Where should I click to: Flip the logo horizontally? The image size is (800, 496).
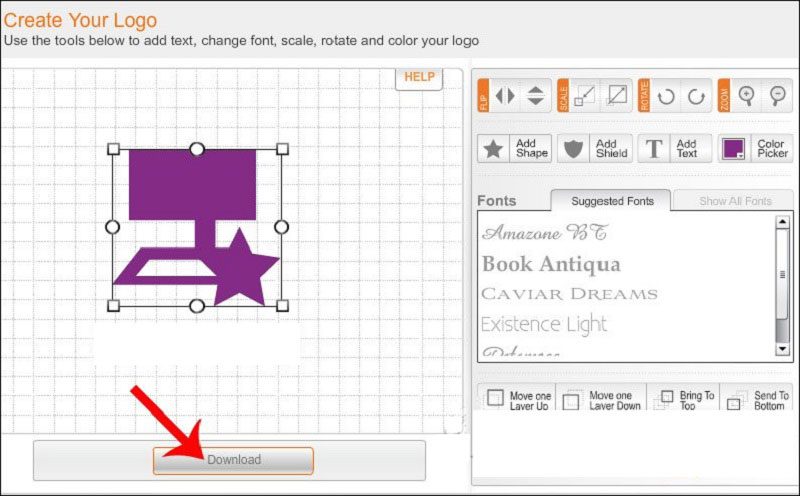505,95
